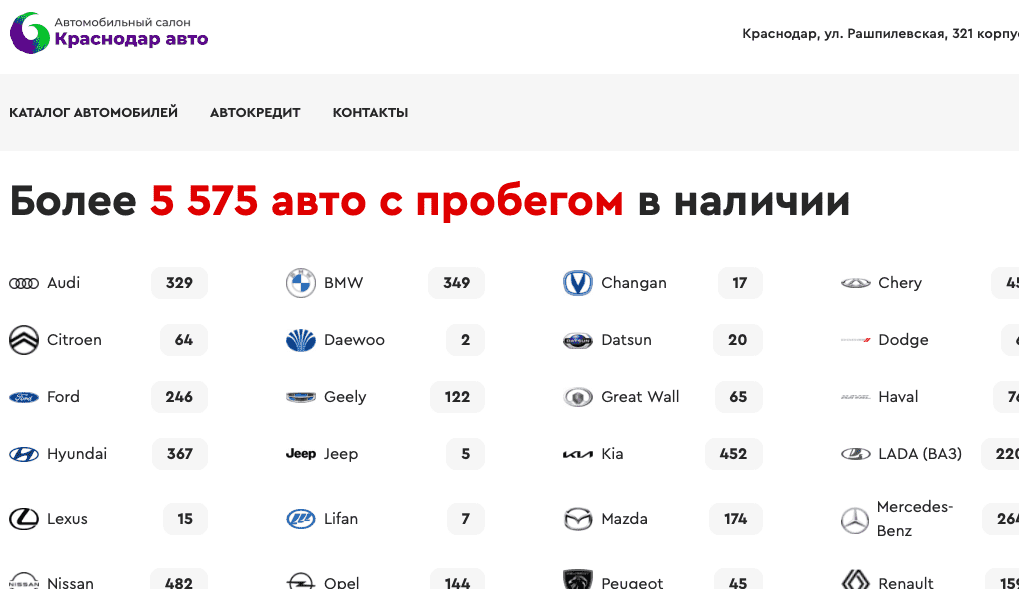Click the Datsun count badge showing 20
Viewport: 1019px width, 589px height.
737,340
